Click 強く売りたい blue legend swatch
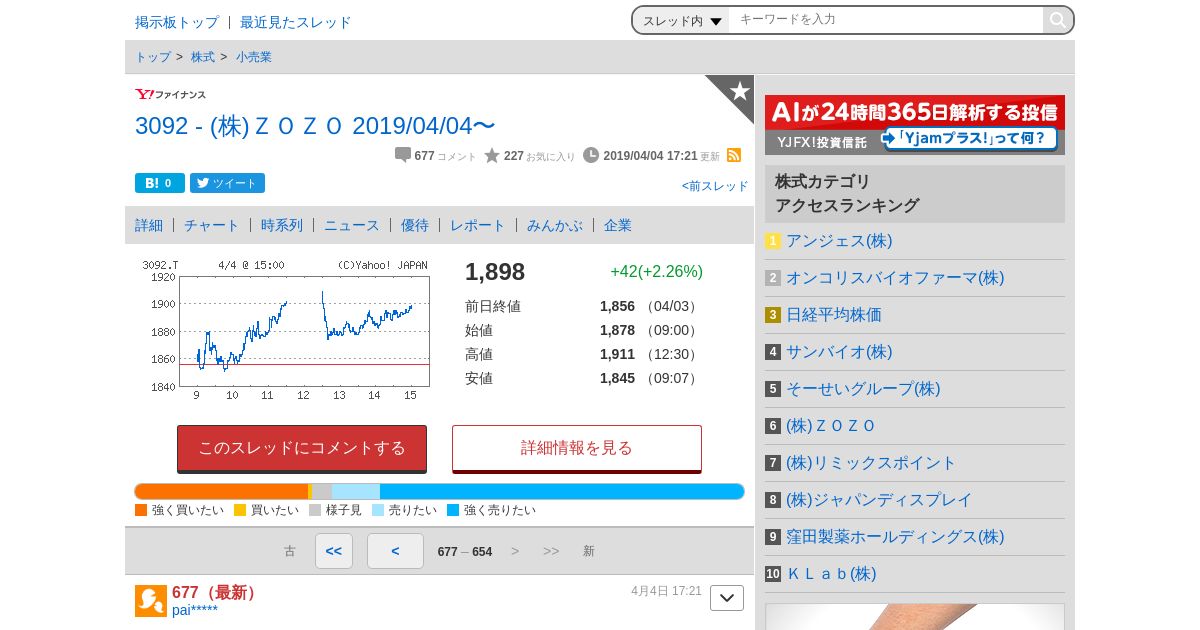The image size is (1200, 630). [453, 510]
